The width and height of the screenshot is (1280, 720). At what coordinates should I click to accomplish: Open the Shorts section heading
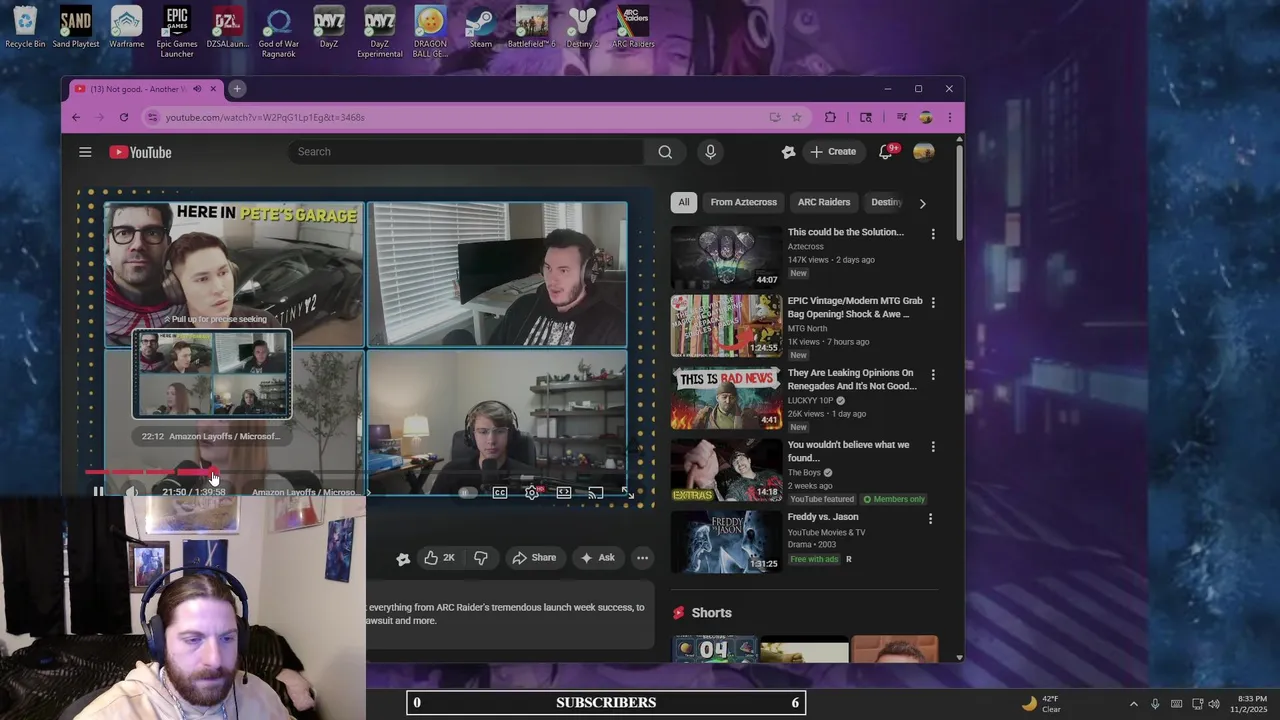(x=711, y=613)
